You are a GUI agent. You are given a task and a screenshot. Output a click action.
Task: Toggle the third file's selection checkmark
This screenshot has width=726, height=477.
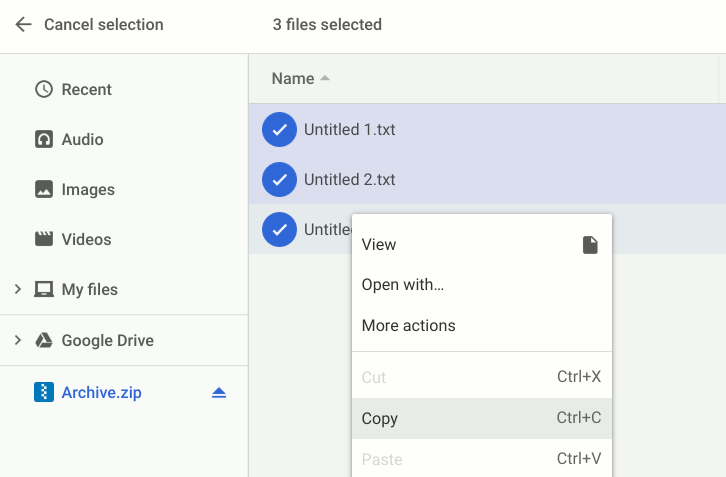pyautogui.click(x=279, y=229)
